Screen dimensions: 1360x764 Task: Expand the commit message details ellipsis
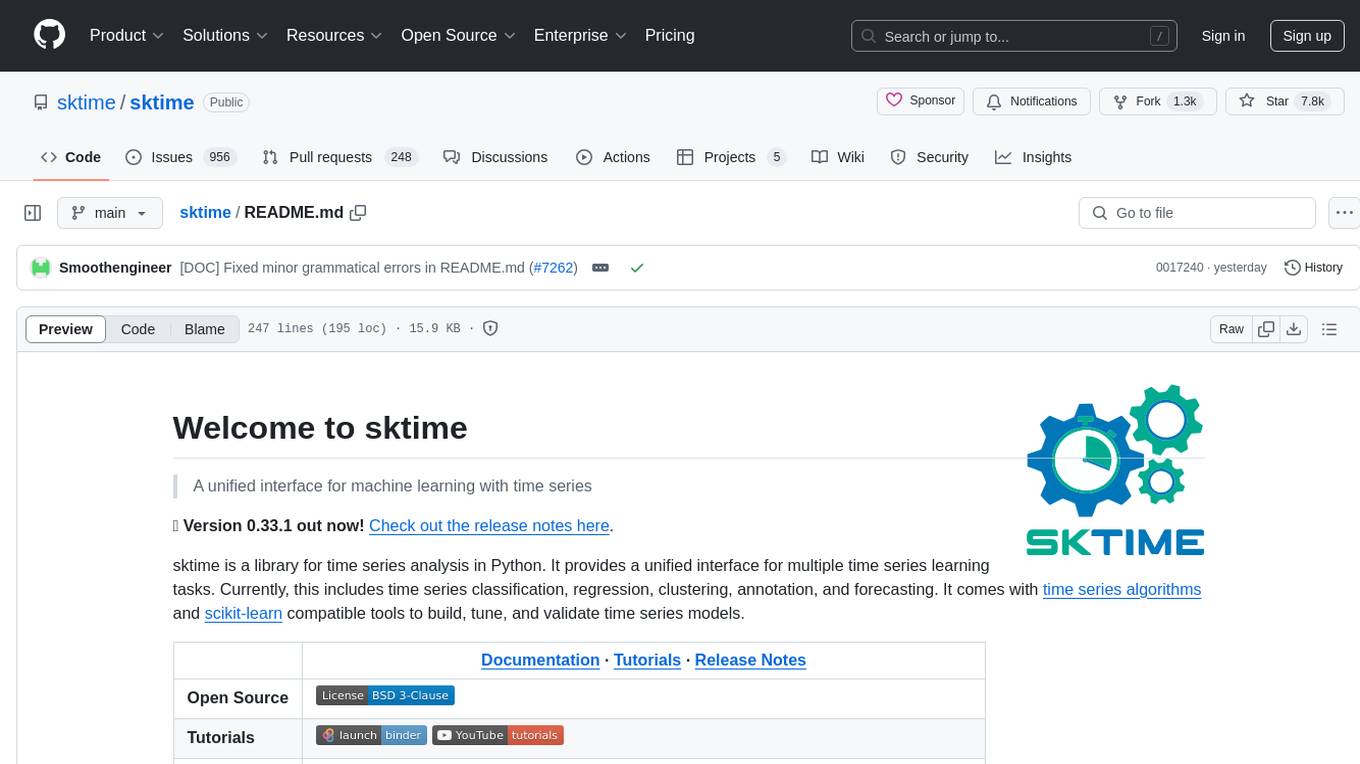pos(601,268)
